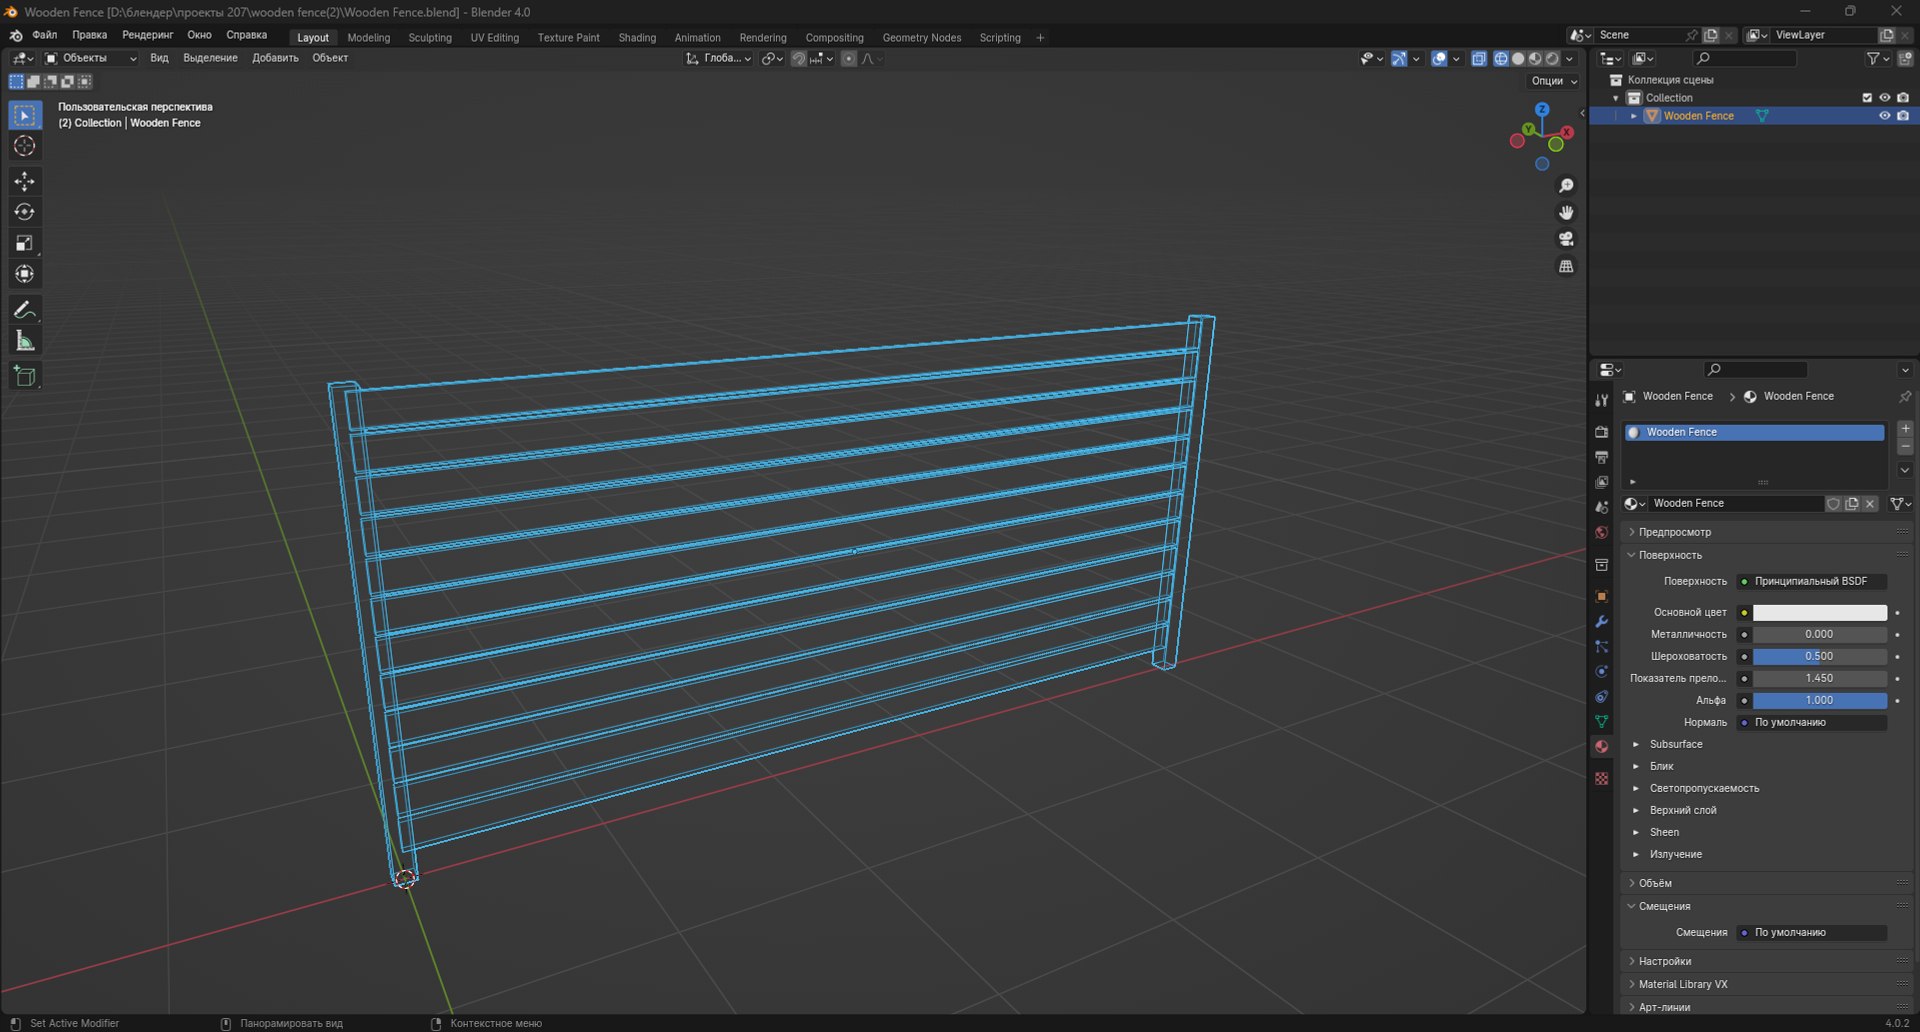Toggle camera view icon
Screen dimensions: 1920x1032
tap(1566, 239)
